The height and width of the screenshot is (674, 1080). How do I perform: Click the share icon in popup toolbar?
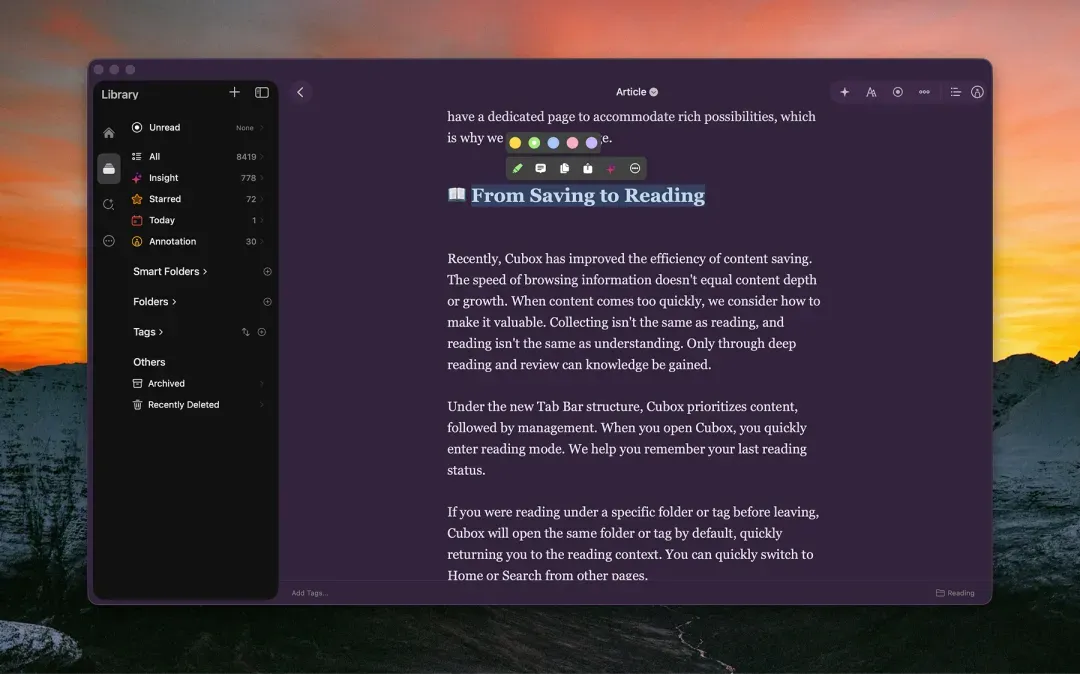click(x=588, y=169)
